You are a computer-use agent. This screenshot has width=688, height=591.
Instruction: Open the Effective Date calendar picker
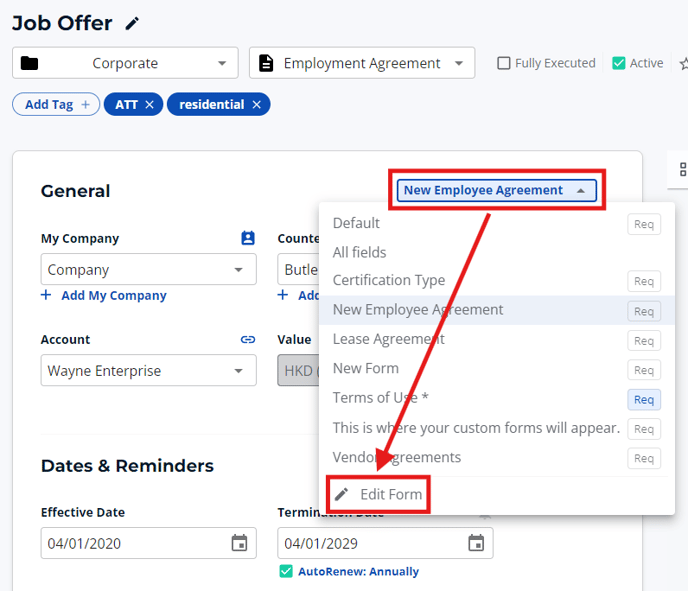pyautogui.click(x=239, y=543)
